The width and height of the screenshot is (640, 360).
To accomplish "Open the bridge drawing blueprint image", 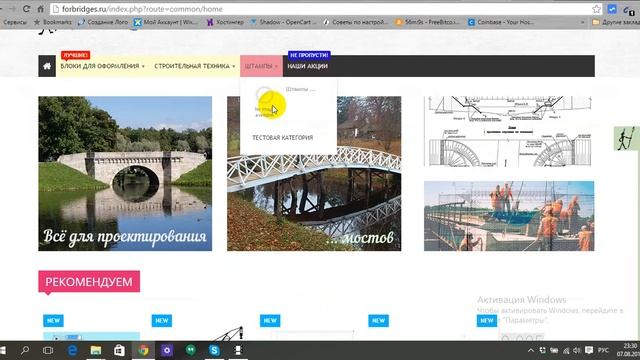I will [508, 131].
